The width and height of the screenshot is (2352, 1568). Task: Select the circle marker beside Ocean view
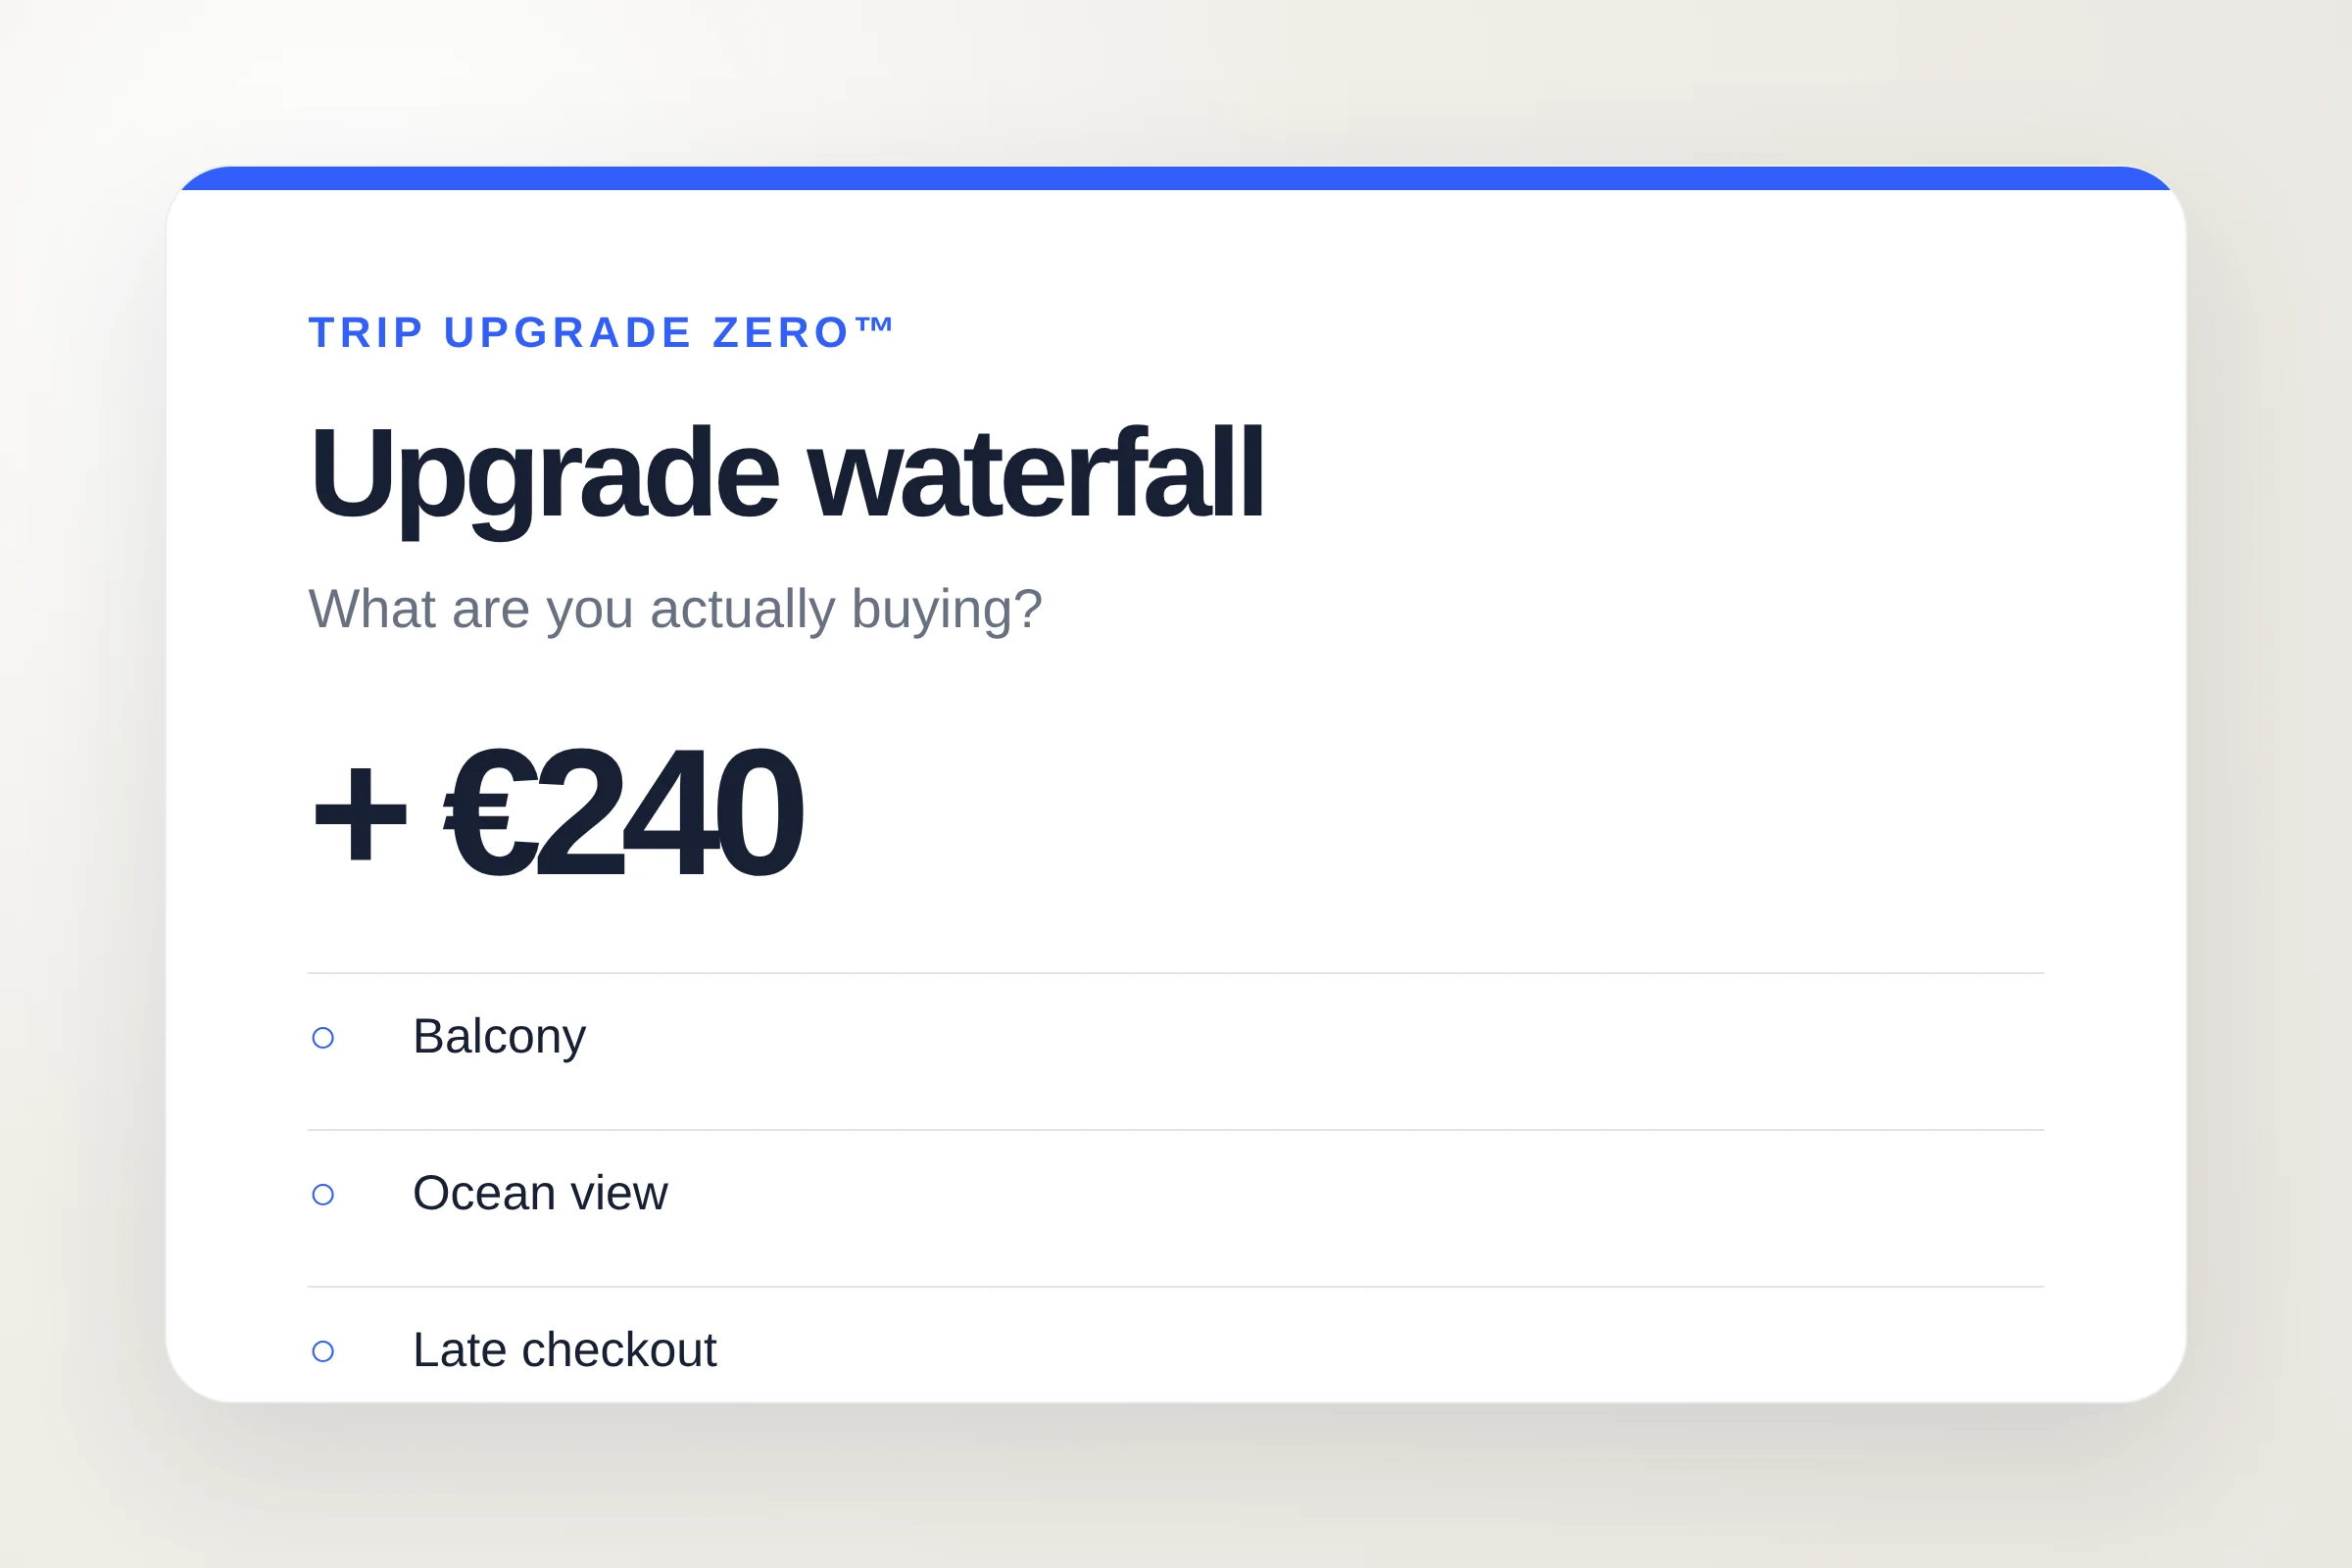[x=323, y=1195]
